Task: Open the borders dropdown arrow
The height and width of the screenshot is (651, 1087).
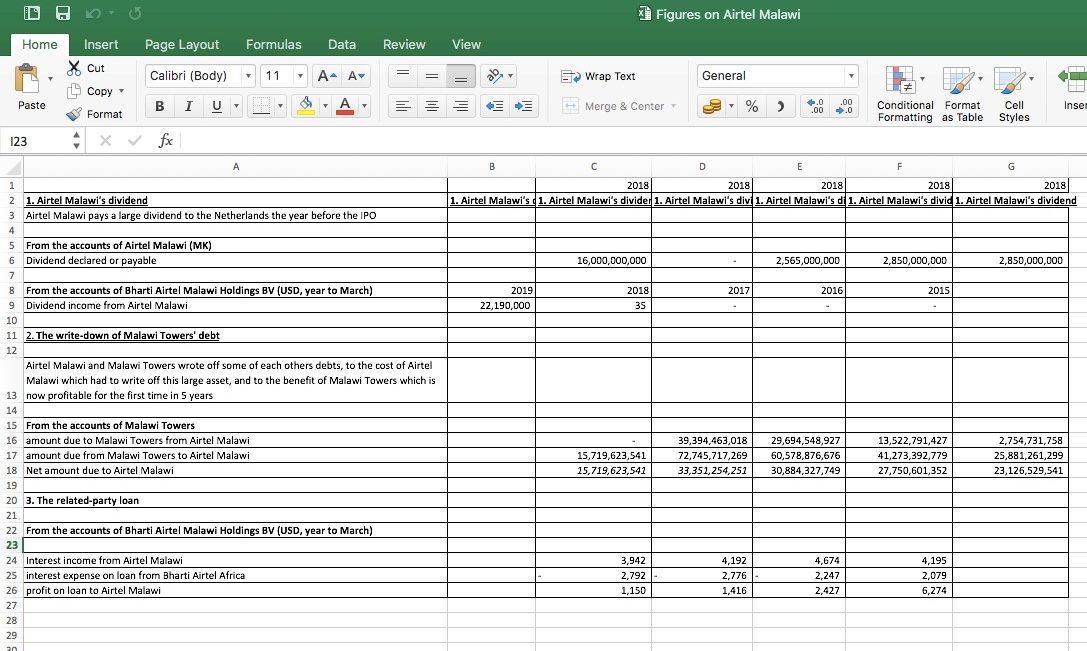Action: [x=280, y=106]
